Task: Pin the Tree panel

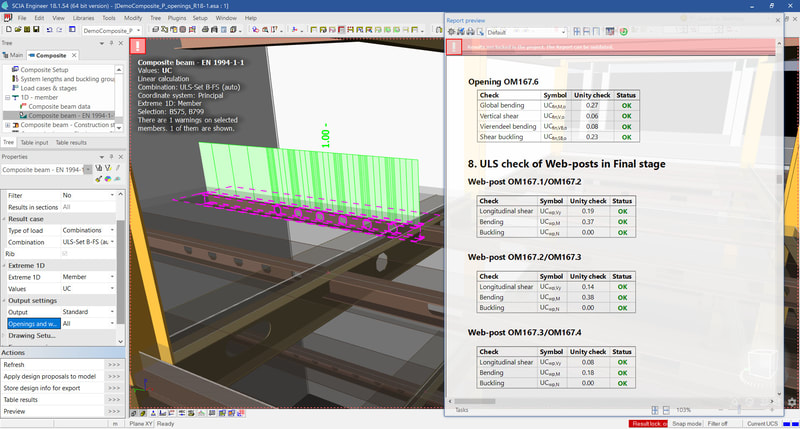Action: click(111, 43)
